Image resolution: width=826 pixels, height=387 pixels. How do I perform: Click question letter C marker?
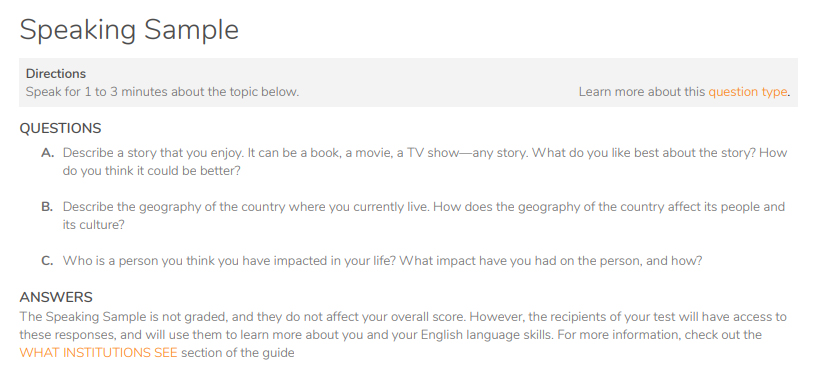tap(47, 261)
